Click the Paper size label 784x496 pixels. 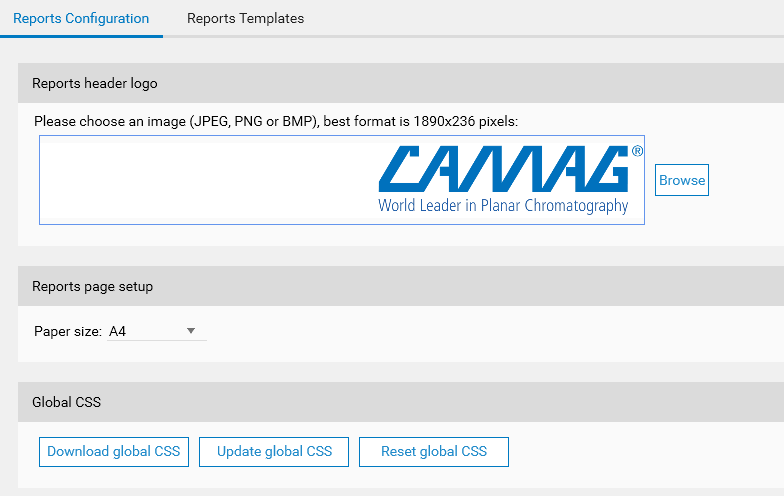point(68,331)
